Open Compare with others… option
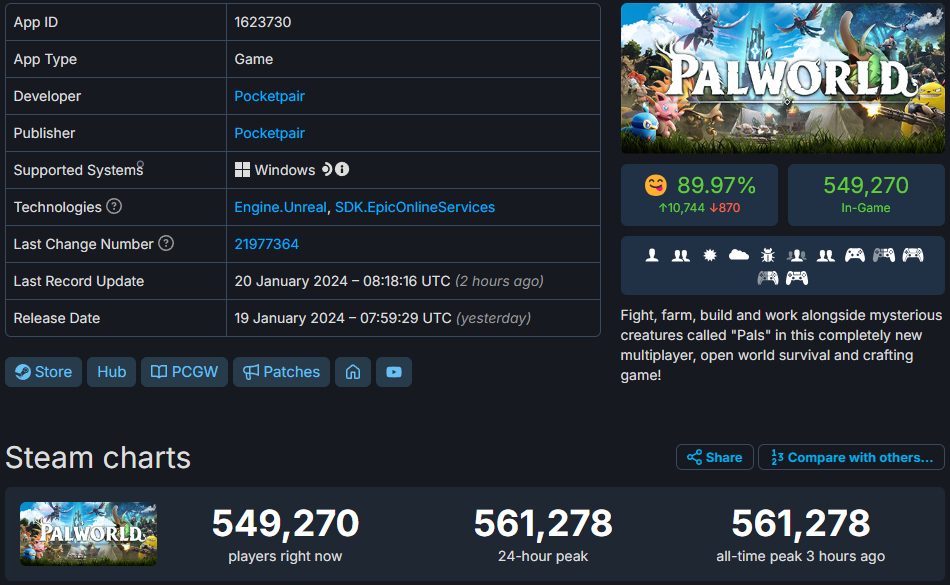 [851, 457]
